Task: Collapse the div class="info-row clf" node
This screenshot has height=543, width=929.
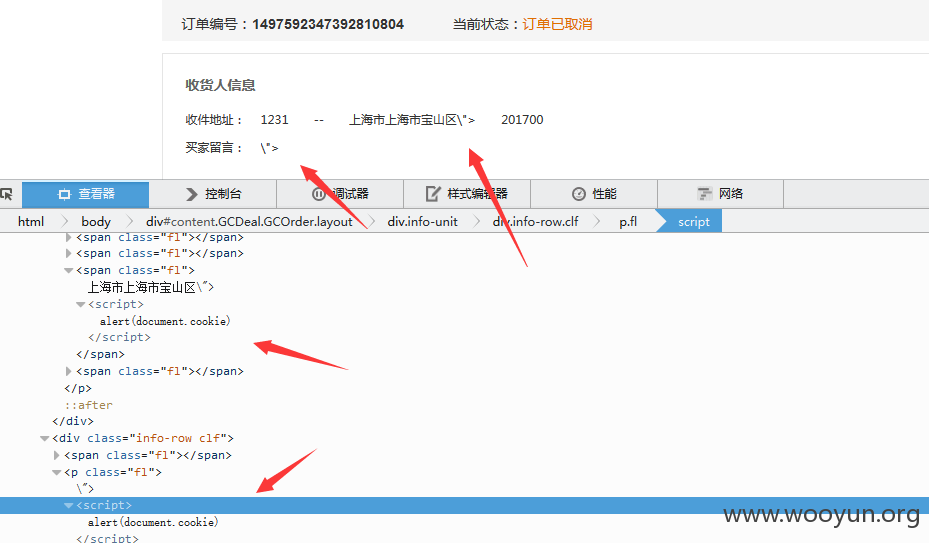Action: pyautogui.click(x=44, y=439)
